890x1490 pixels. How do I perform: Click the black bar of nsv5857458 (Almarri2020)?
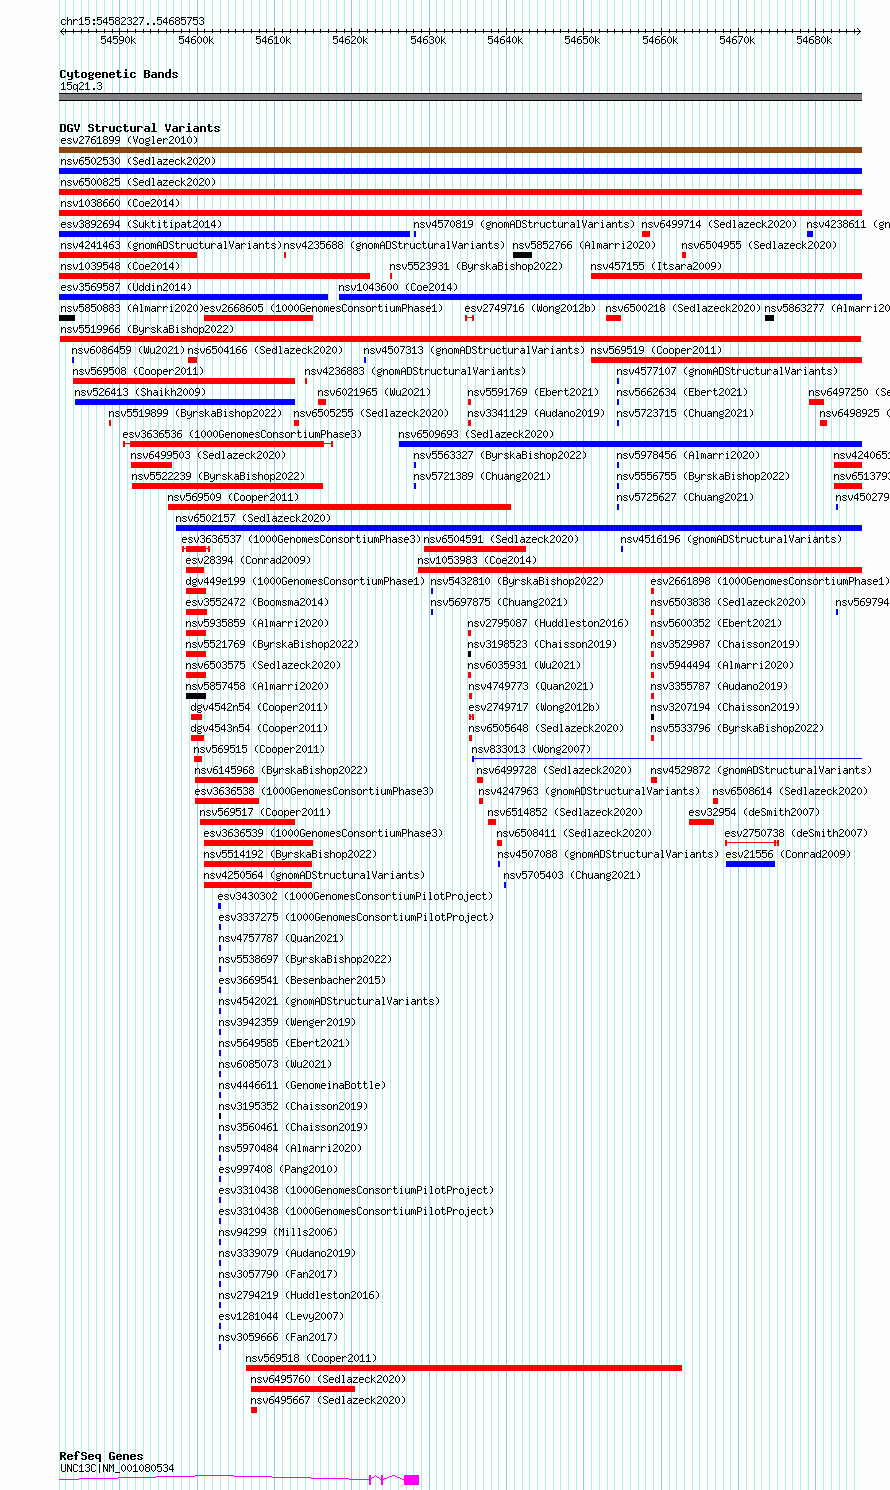point(195,696)
